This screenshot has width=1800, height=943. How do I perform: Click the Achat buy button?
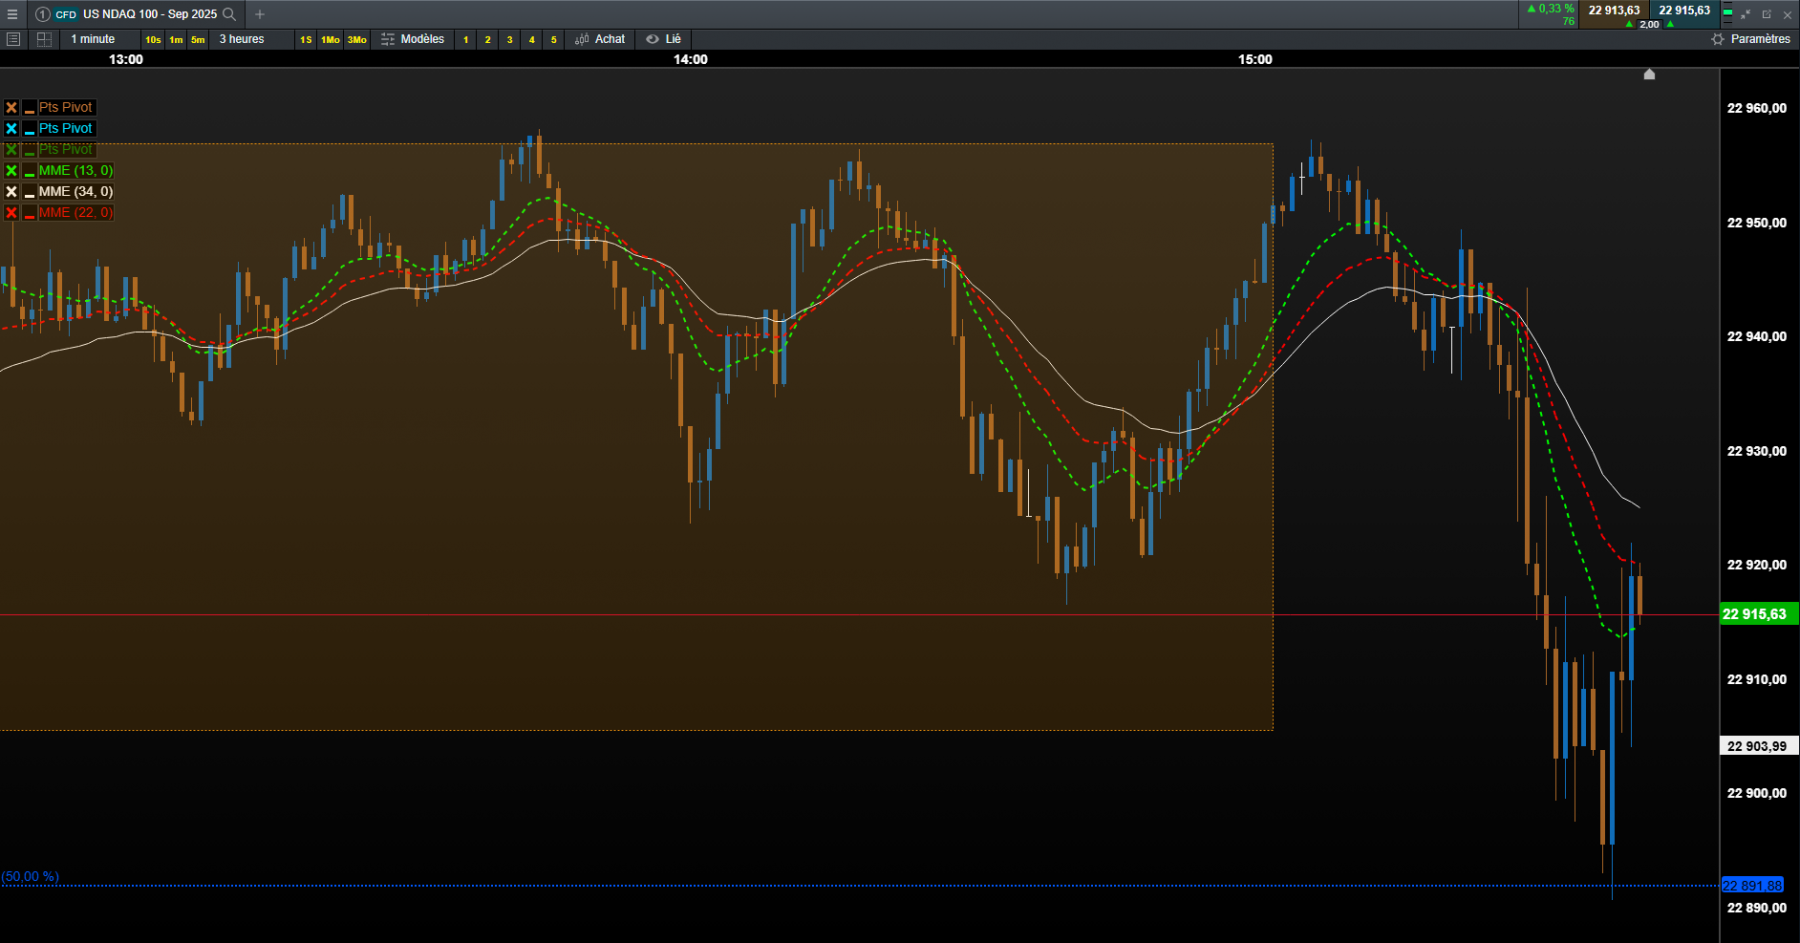click(600, 39)
